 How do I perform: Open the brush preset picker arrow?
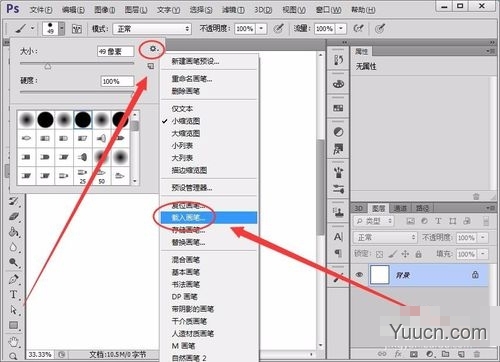62,29
